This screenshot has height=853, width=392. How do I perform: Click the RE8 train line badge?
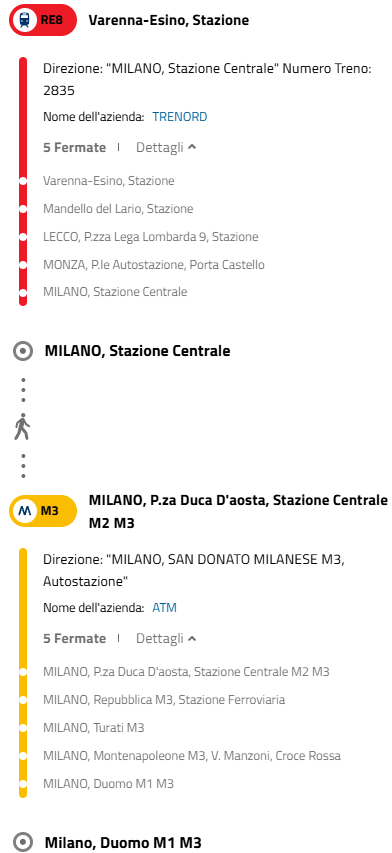click(43, 21)
